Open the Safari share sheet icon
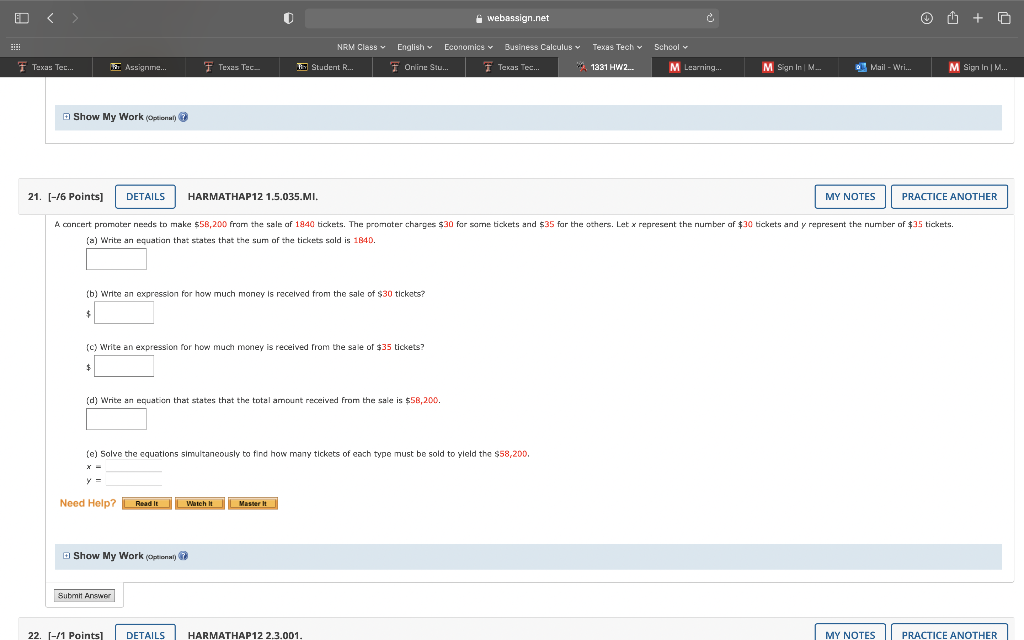The image size is (1024, 640). pos(953,17)
